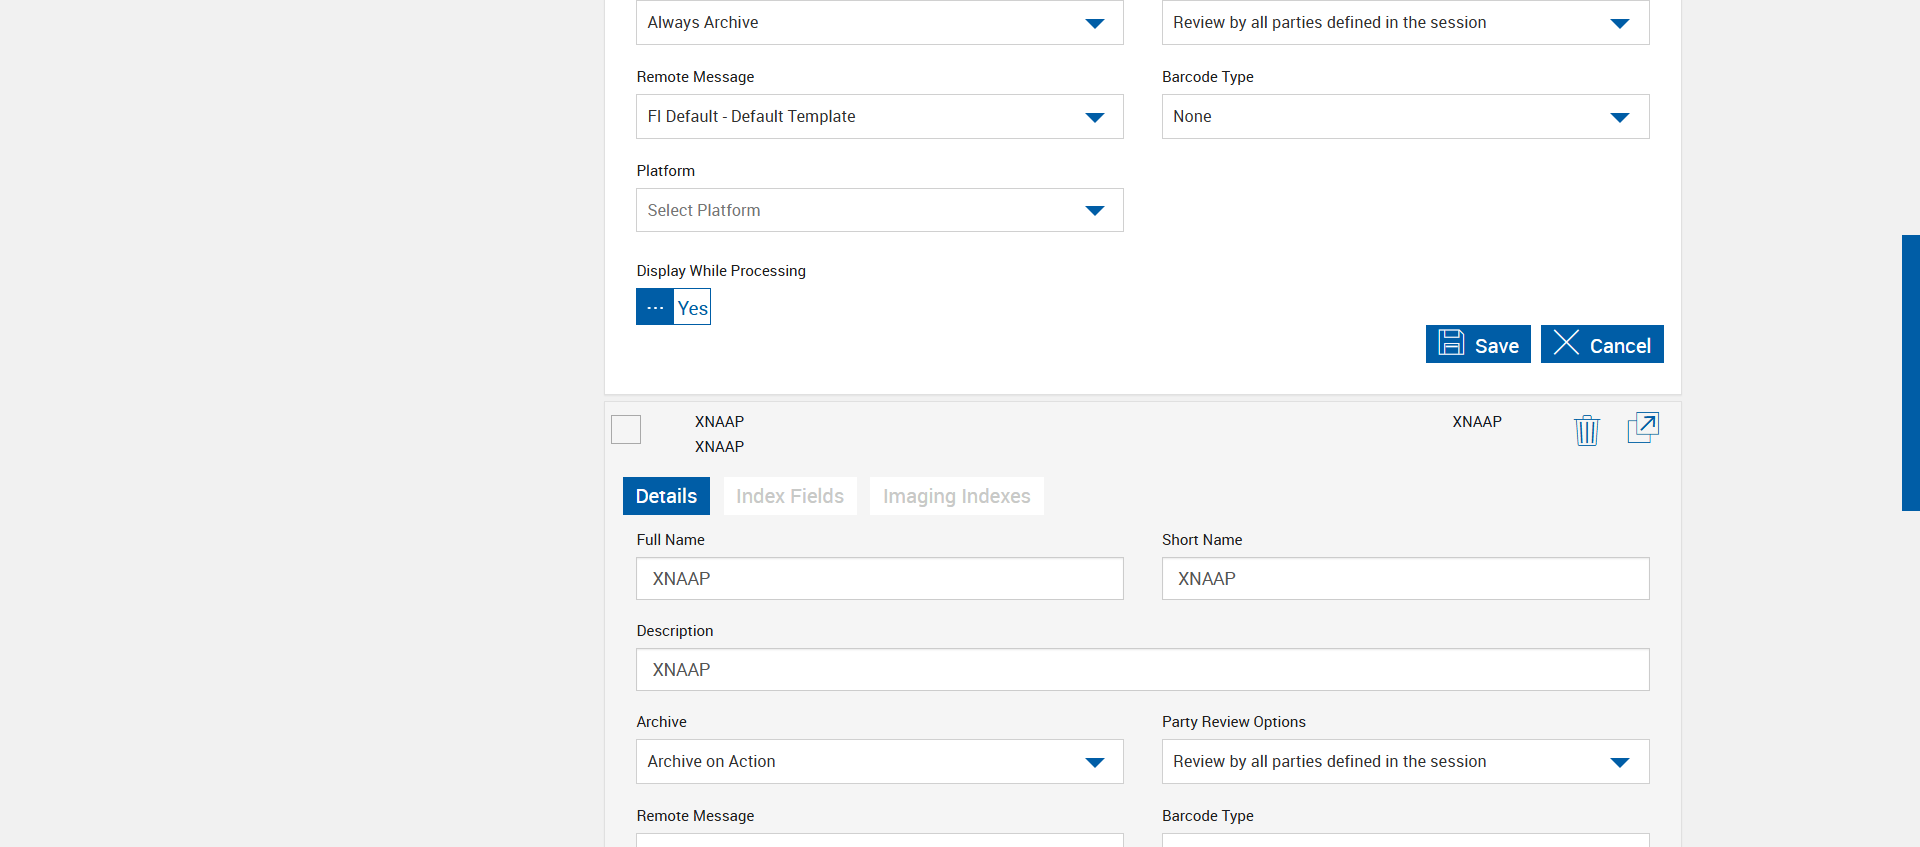The image size is (1920, 847).
Task: Click the Save button with disk icon
Action: coord(1478,345)
